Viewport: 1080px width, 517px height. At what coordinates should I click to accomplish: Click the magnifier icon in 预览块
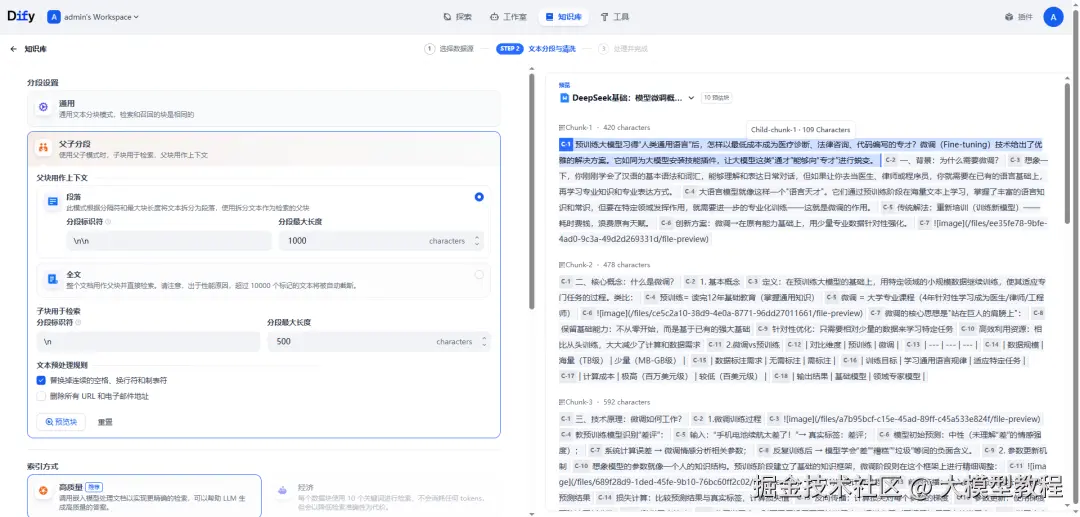(49, 422)
